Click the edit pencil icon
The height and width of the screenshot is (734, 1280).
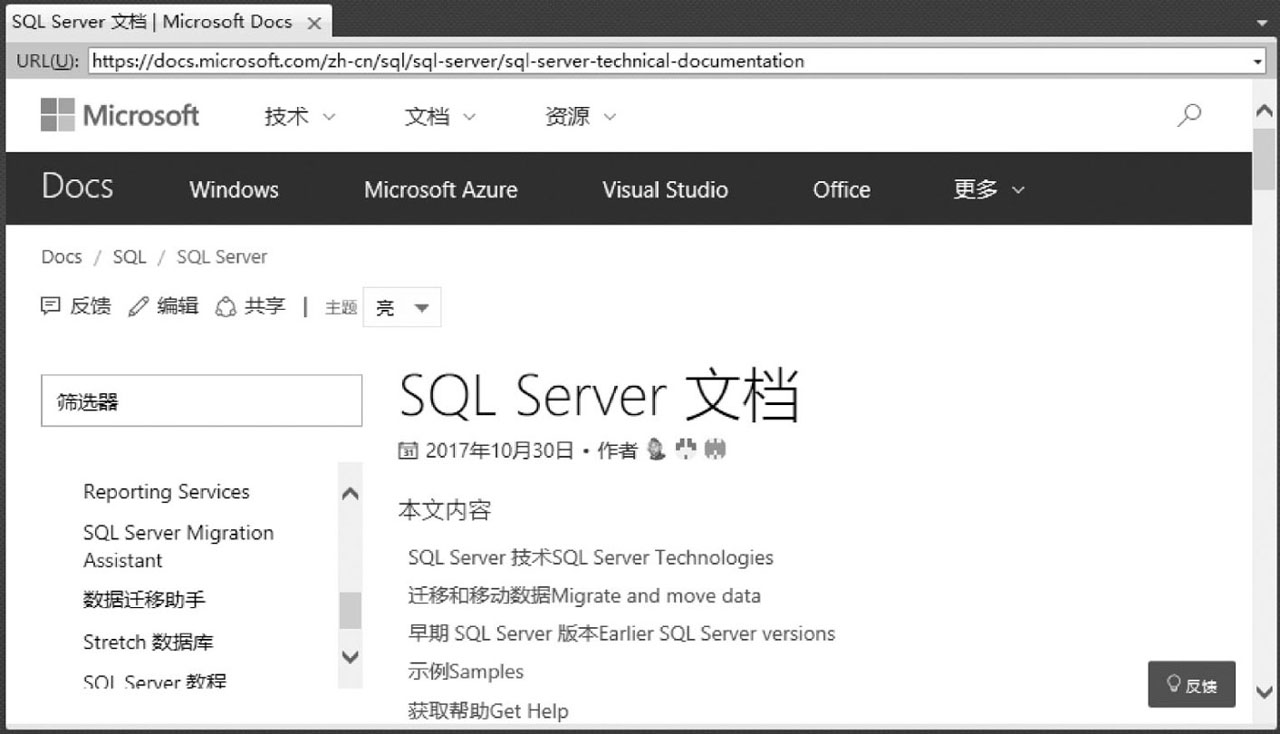click(138, 306)
